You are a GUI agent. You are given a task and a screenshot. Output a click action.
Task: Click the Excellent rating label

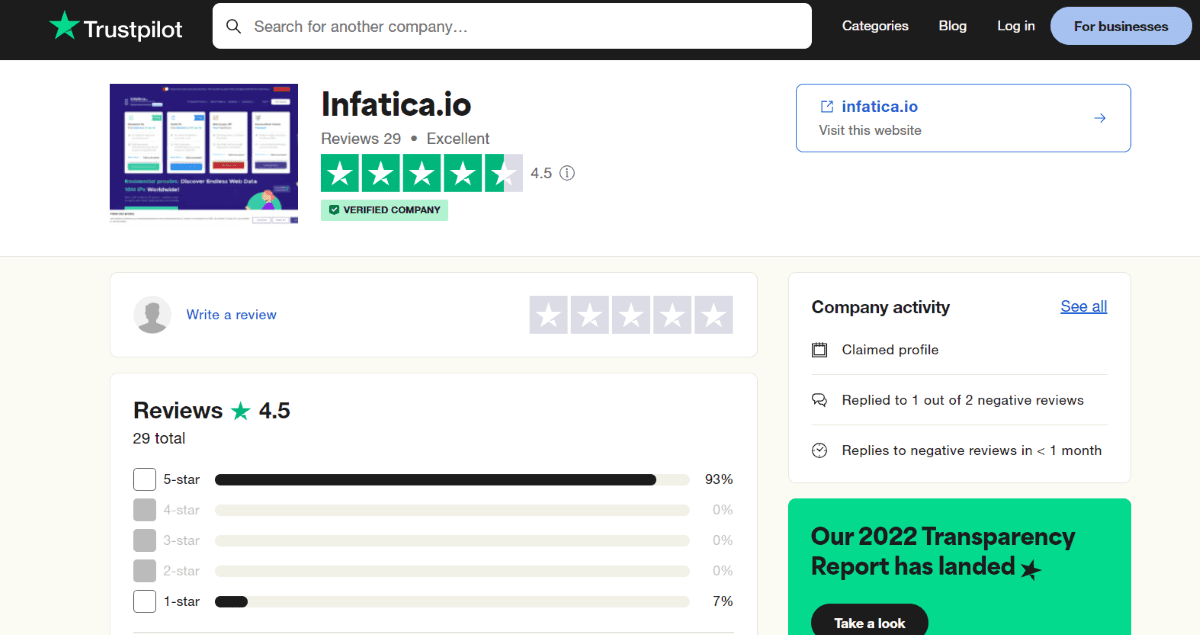(458, 139)
